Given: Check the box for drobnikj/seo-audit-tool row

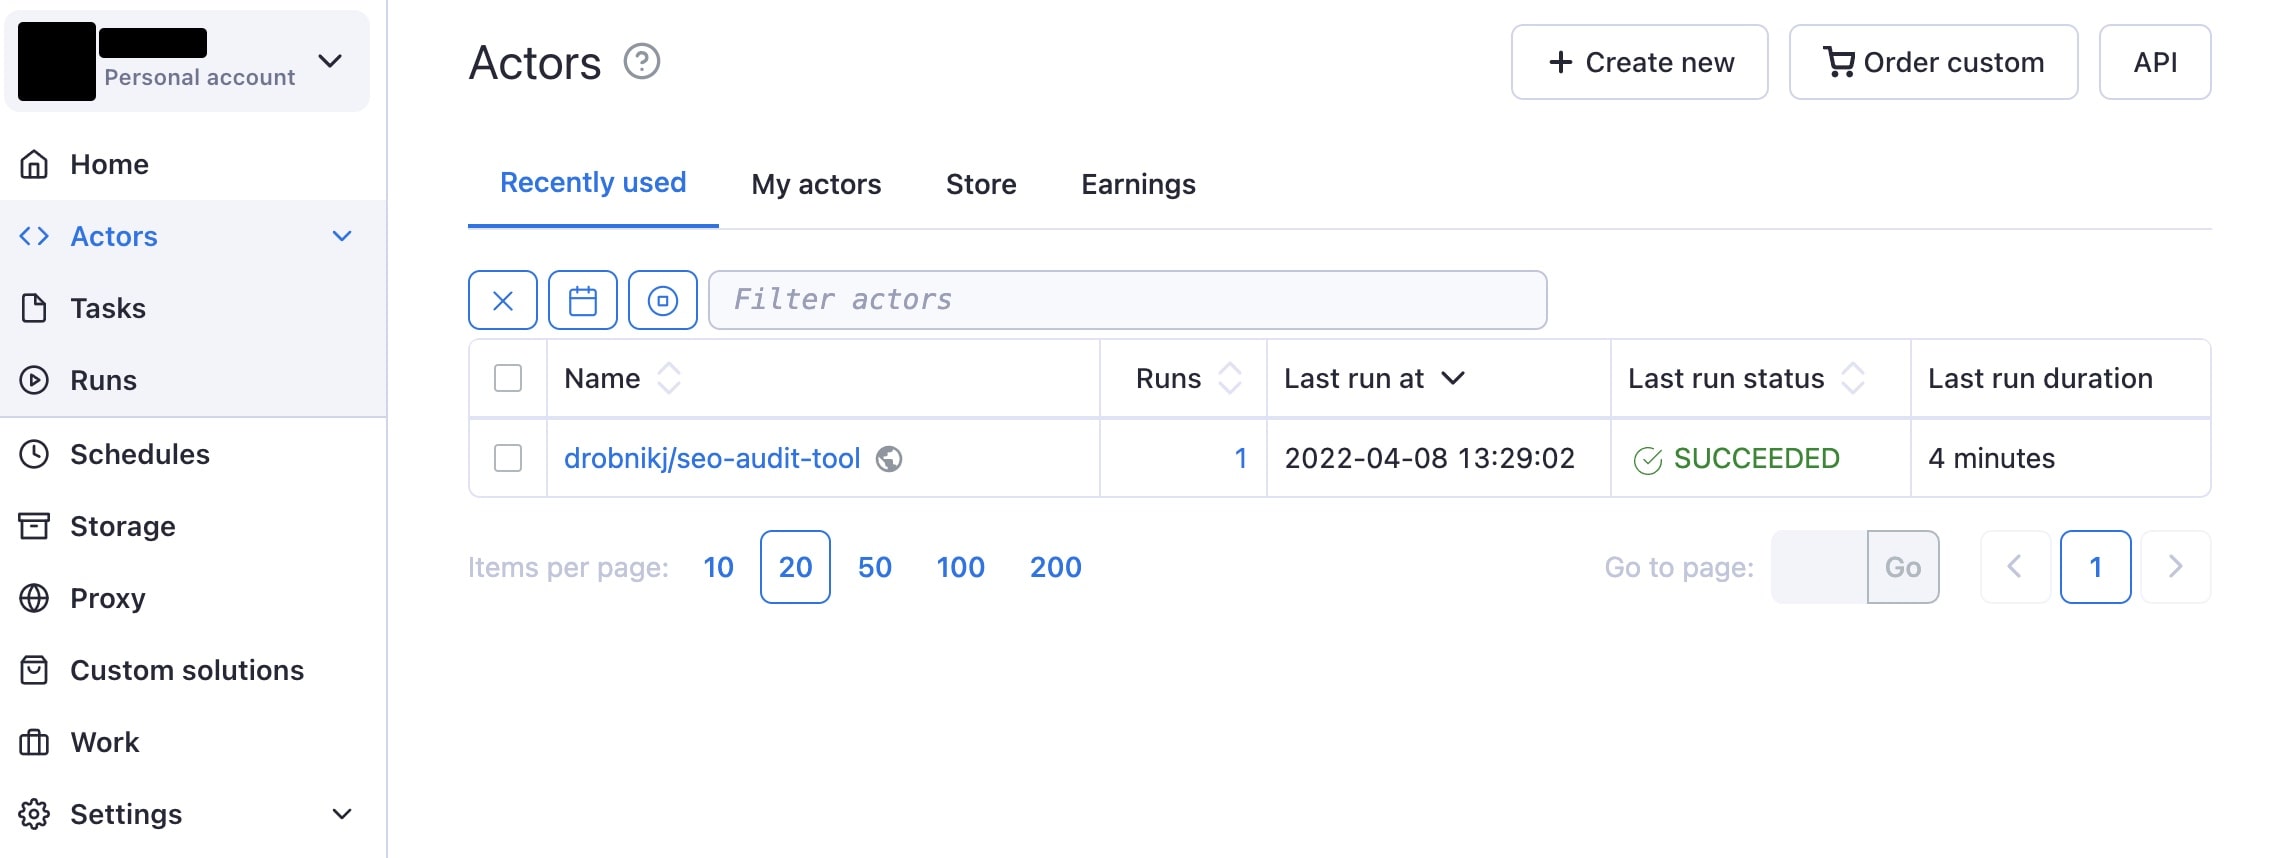Looking at the screenshot, I should [x=508, y=458].
